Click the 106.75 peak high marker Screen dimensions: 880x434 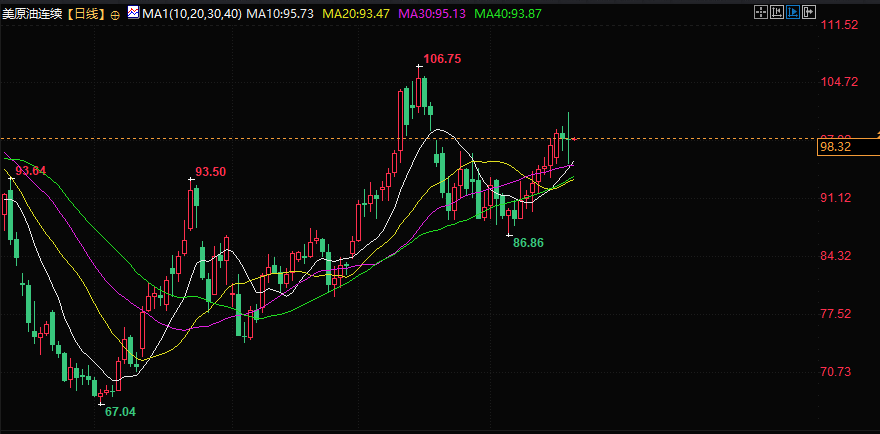click(442, 58)
